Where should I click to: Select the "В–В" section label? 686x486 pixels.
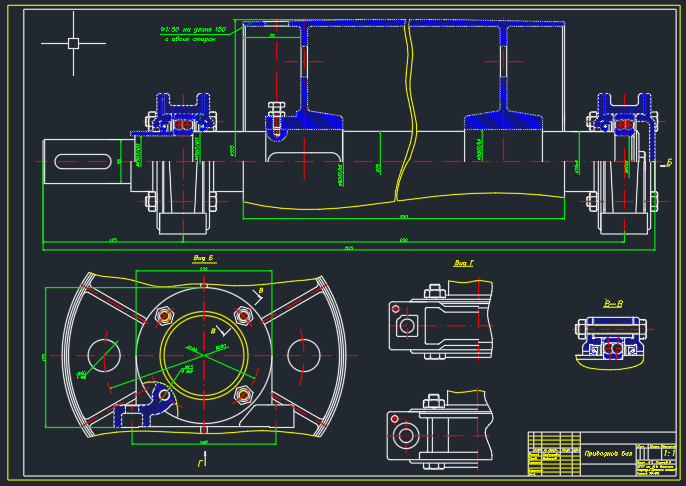pos(613,304)
